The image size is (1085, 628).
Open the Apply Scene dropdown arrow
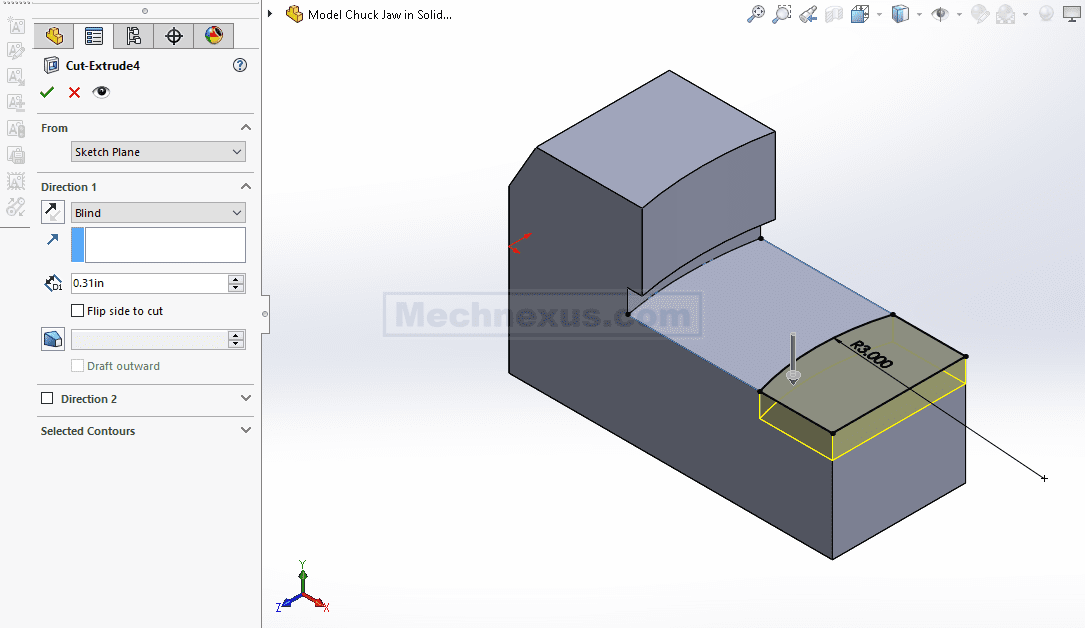1025,14
